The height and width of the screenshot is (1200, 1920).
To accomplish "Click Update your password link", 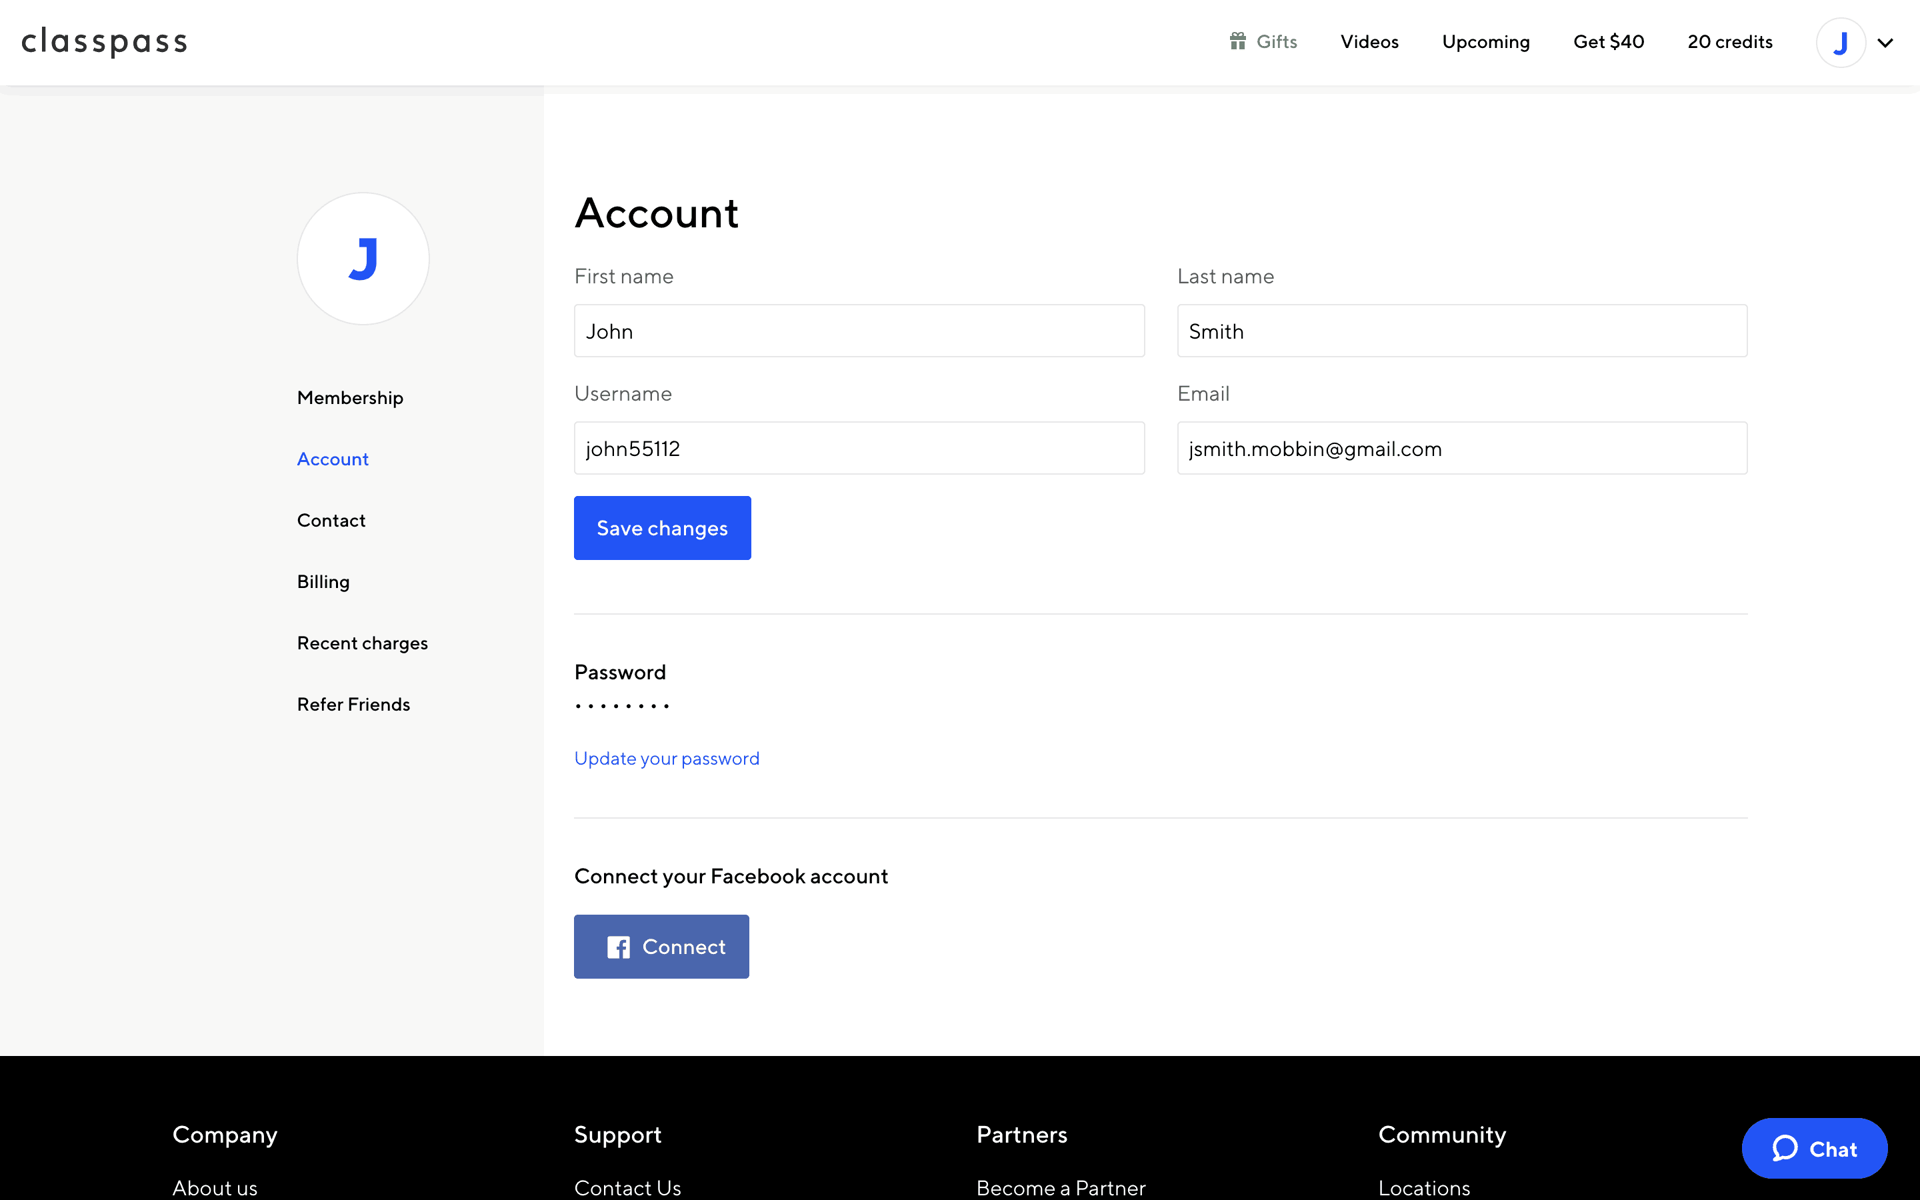I will (667, 758).
